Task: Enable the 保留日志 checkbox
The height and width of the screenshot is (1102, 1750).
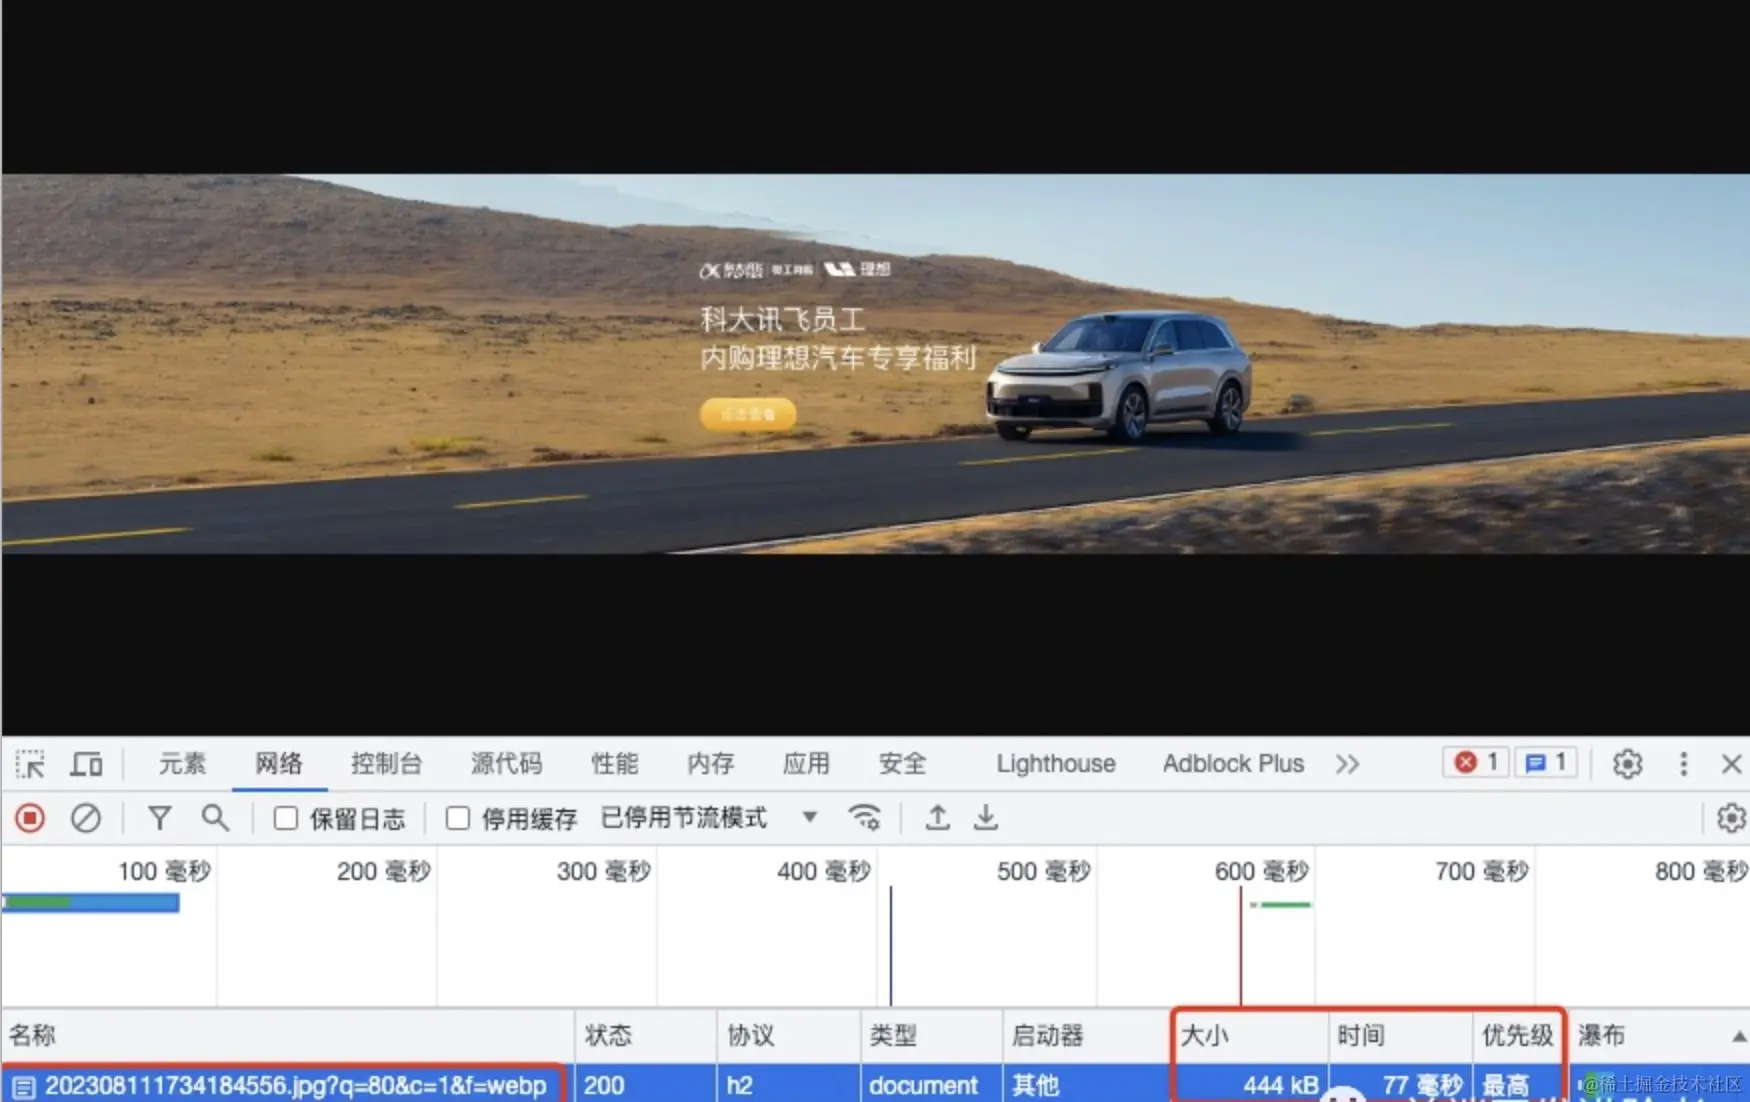Action: click(286, 818)
